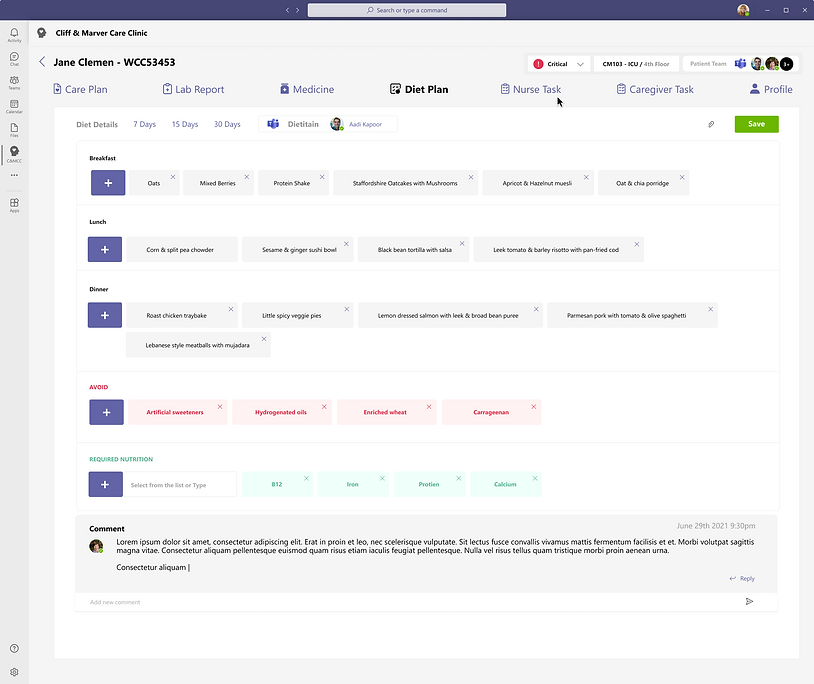Remove Artificial sweeteners from Avoid list
814x684 pixels.
tap(220, 406)
